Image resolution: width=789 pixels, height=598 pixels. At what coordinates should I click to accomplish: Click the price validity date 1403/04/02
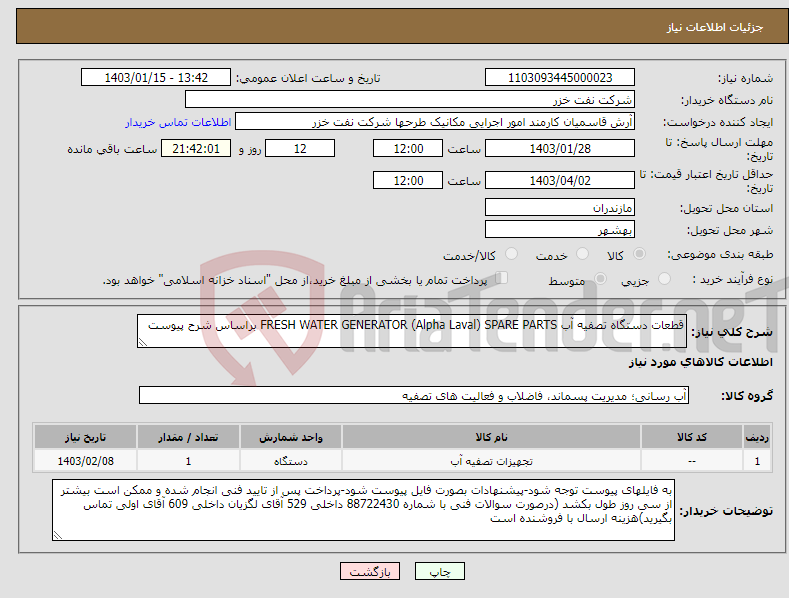click(560, 180)
